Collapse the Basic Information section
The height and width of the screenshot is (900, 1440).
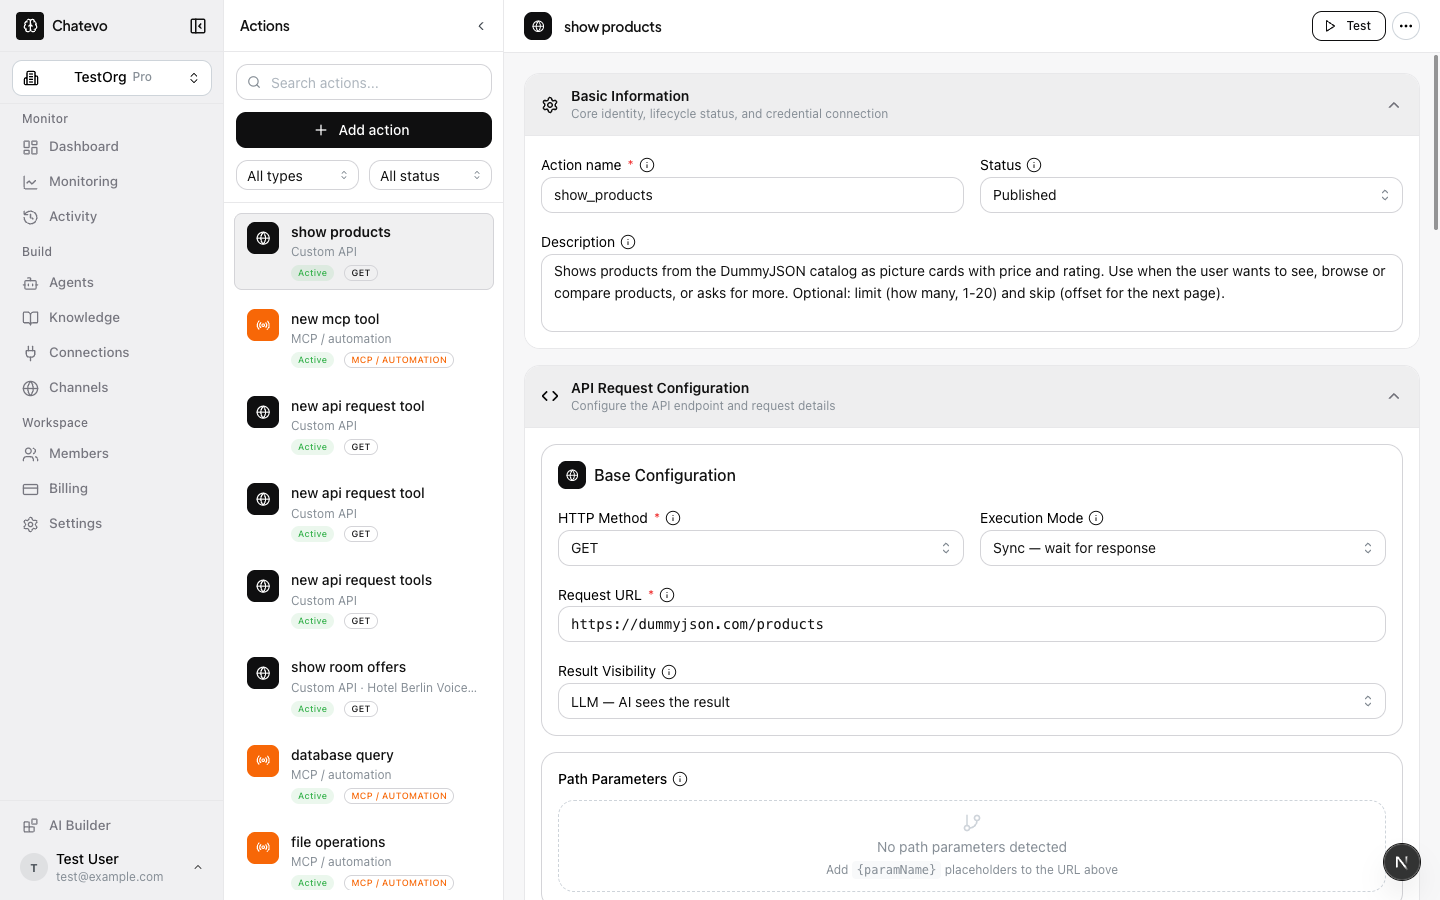tap(1394, 105)
